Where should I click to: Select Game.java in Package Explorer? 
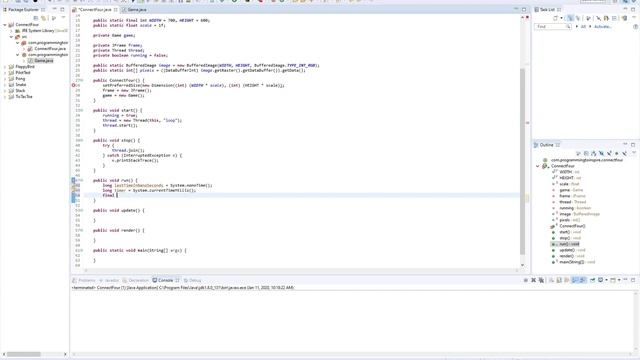(x=43, y=60)
